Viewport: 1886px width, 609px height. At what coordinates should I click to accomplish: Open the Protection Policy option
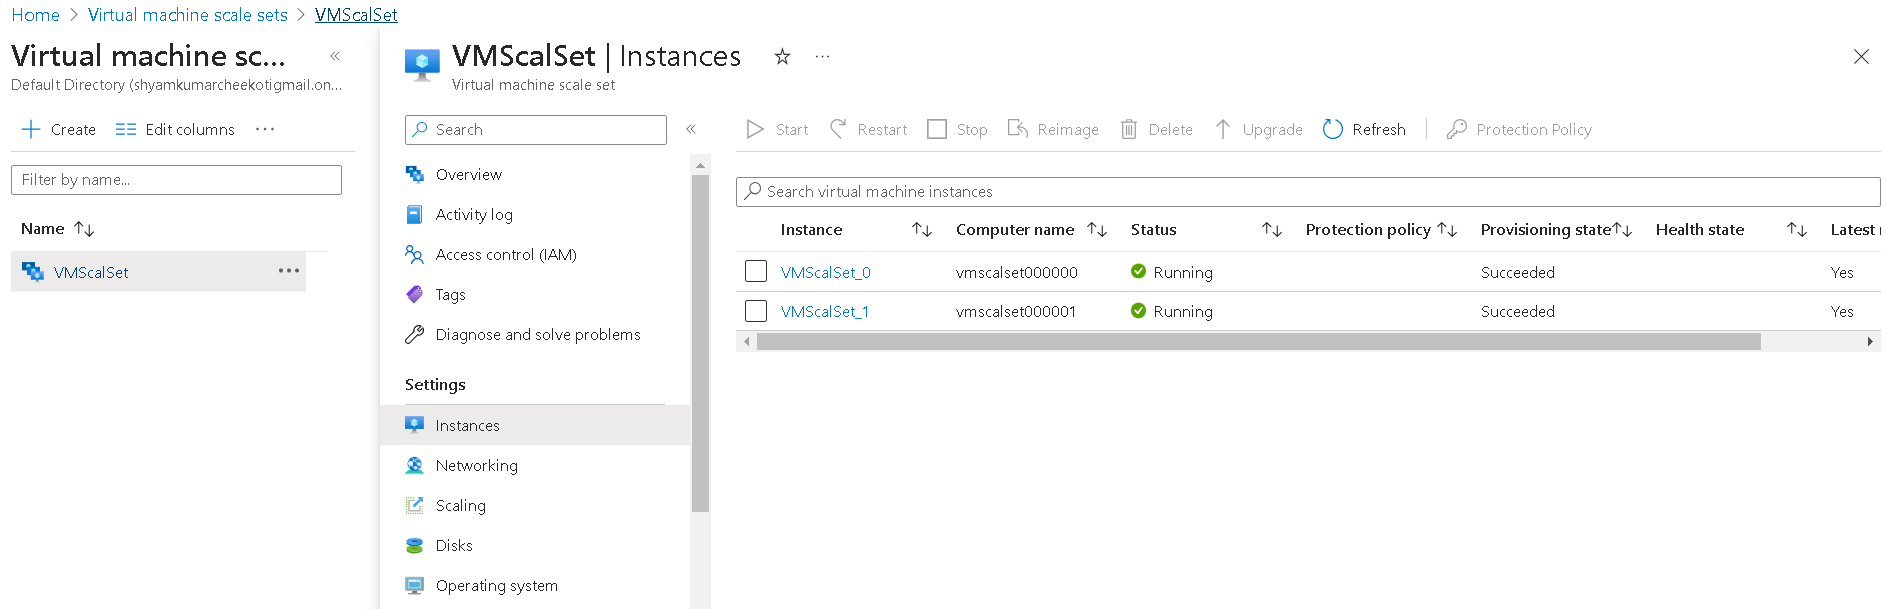pyautogui.click(x=1519, y=129)
